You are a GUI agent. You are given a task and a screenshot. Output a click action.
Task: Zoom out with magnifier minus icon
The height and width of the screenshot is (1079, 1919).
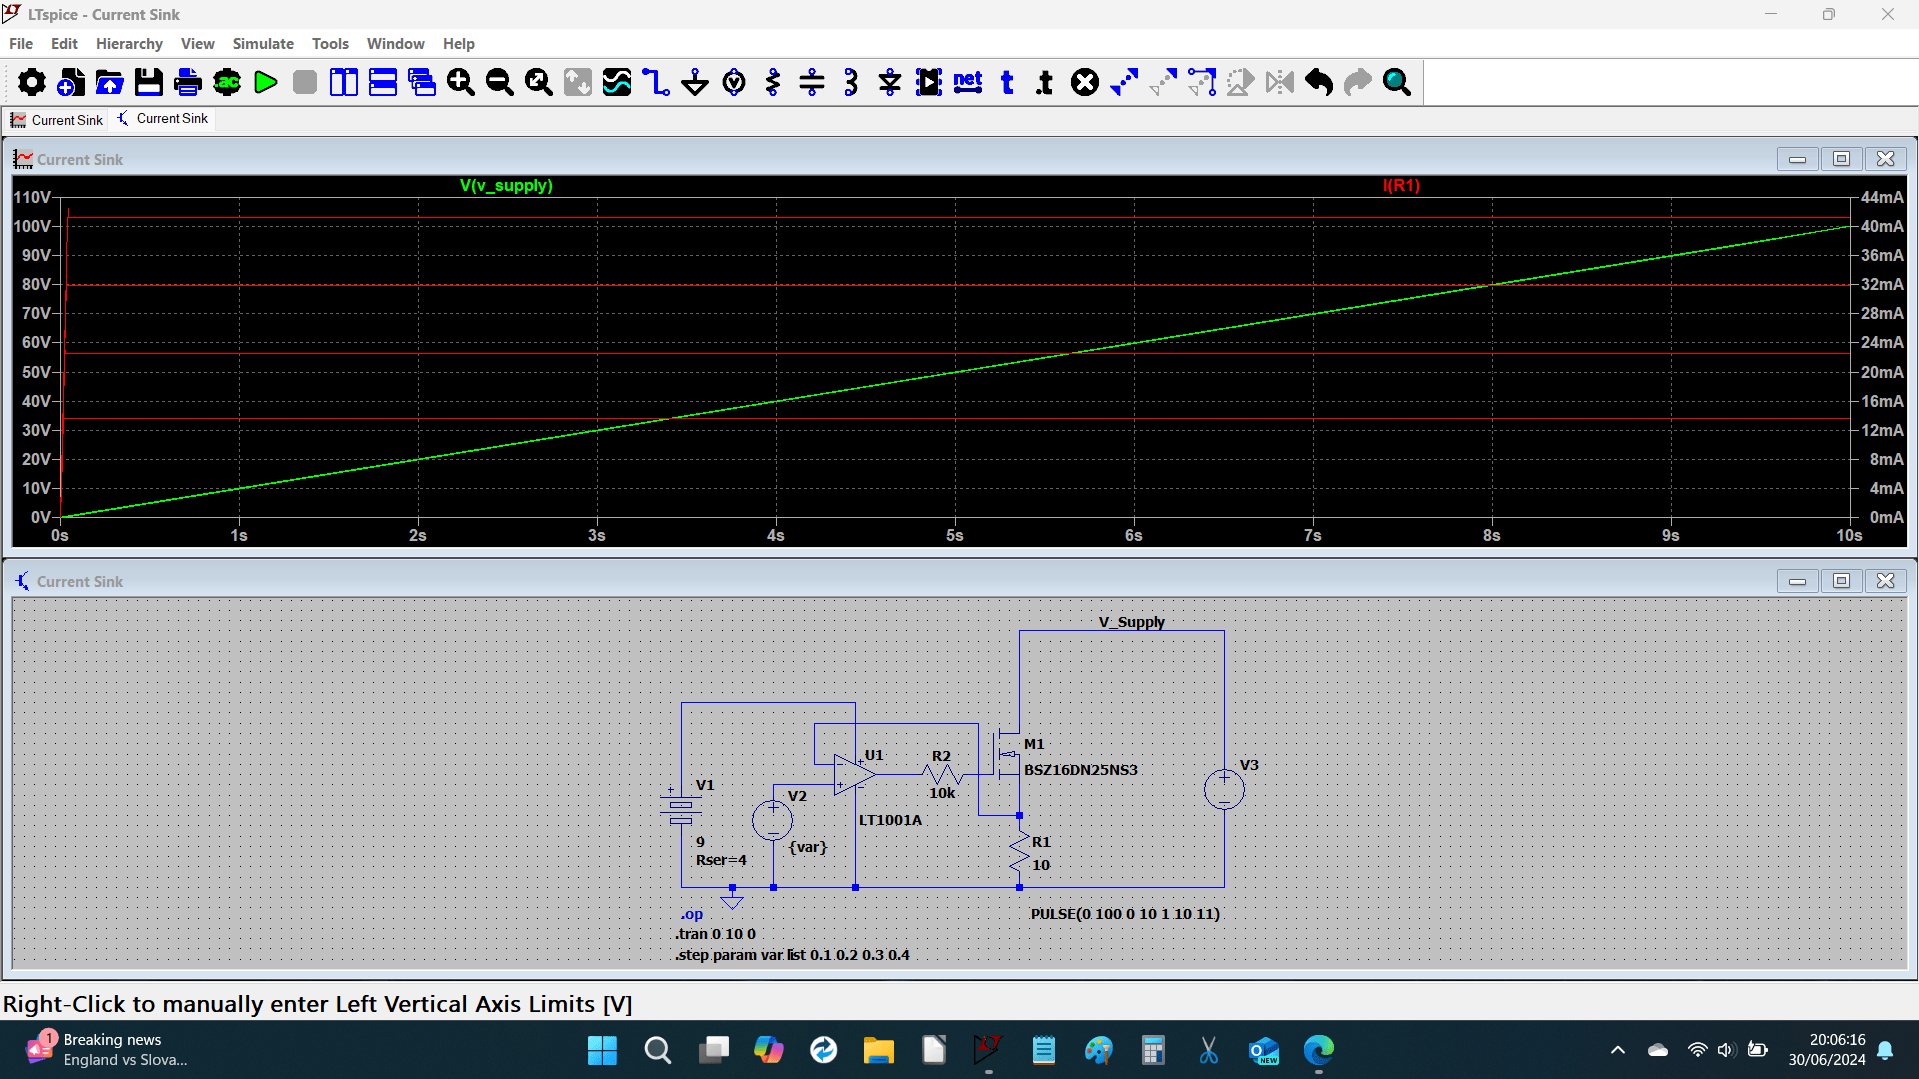[x=500, y=82]
